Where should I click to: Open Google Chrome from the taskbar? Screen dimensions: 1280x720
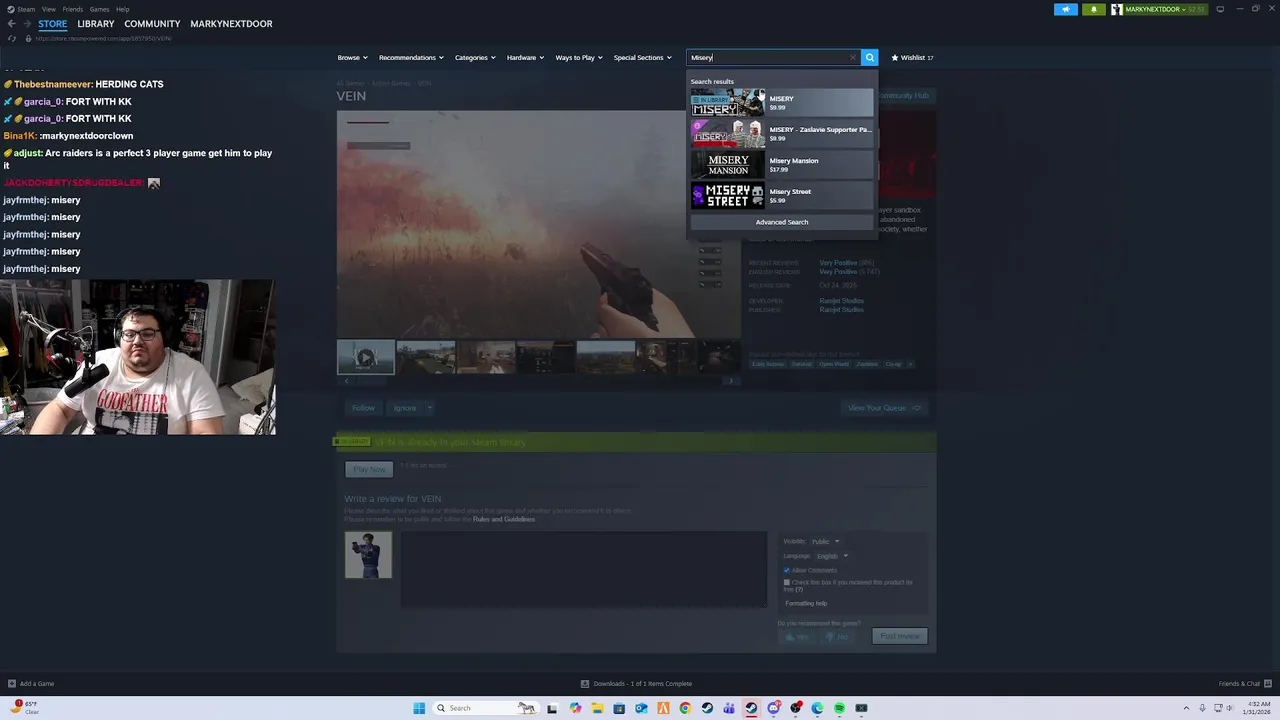[685, 708]
